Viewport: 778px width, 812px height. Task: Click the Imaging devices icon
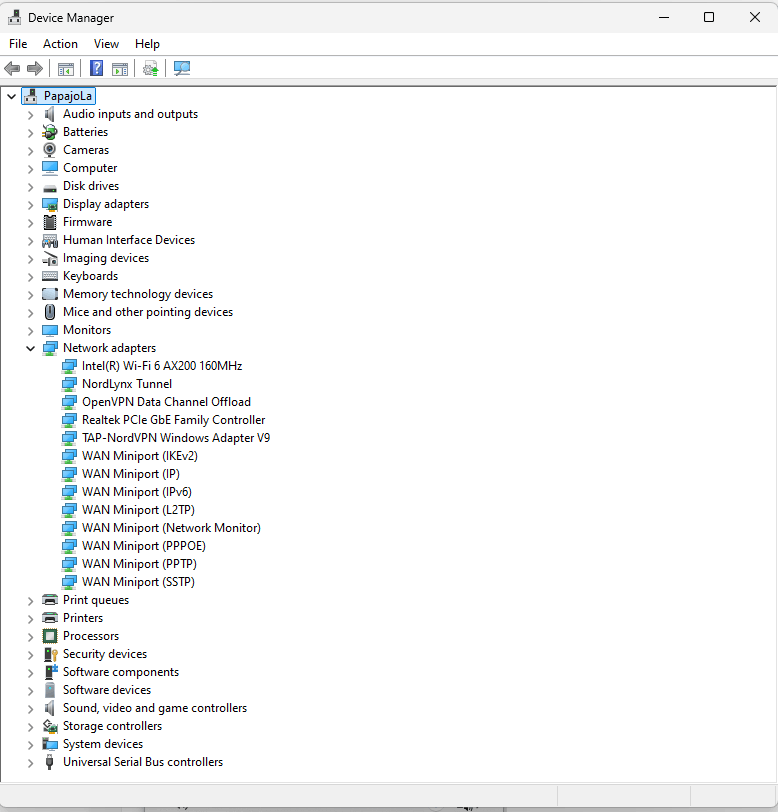pyautogui.click(x=50, y=258)
